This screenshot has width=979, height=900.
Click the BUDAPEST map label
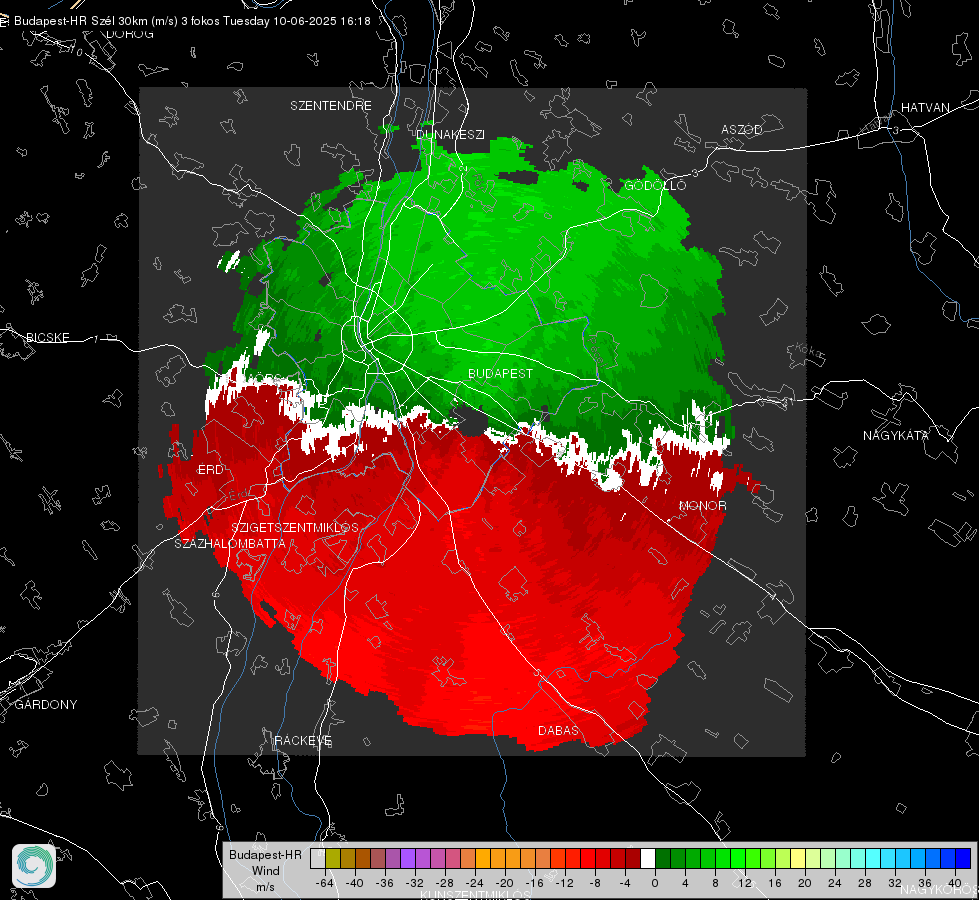point(500,373)
